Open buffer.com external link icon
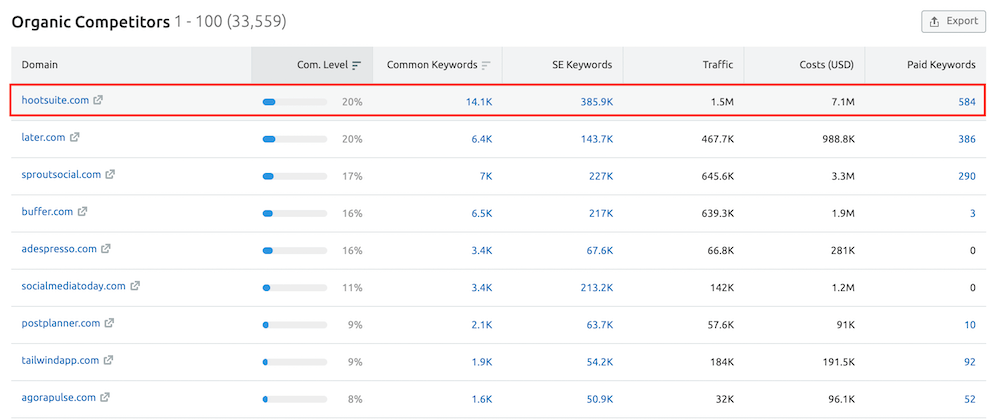1000x420 pixels. click(83, 211)
